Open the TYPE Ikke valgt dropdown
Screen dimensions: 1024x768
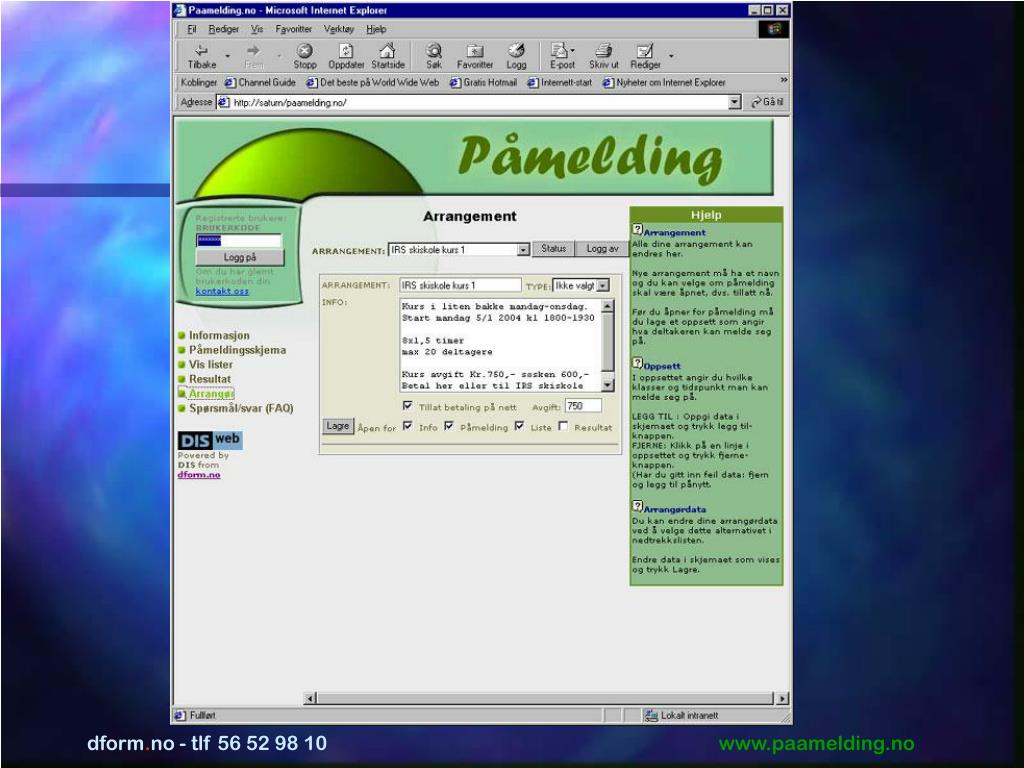[x=603, y=285]
